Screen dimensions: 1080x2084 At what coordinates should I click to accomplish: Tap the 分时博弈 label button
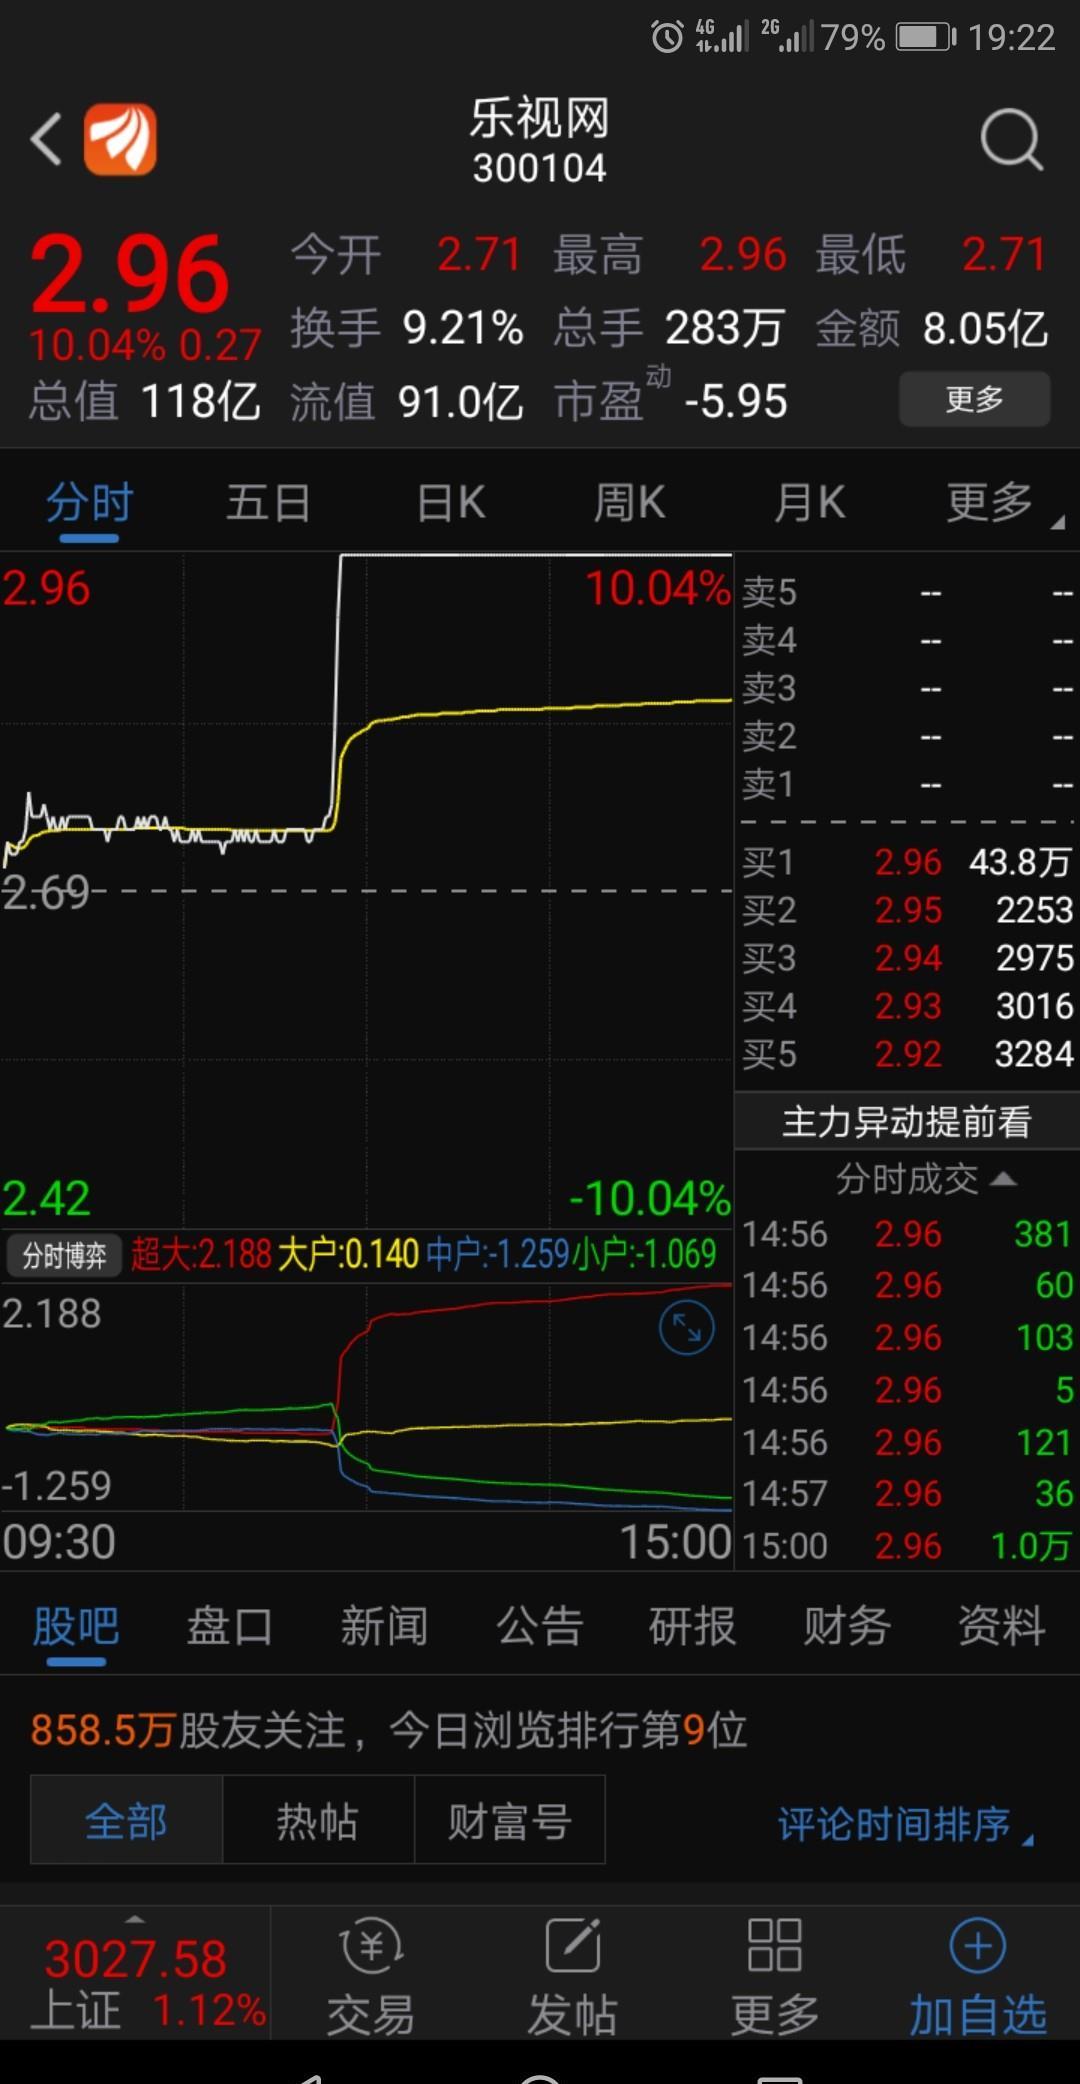coord(64,1255)
